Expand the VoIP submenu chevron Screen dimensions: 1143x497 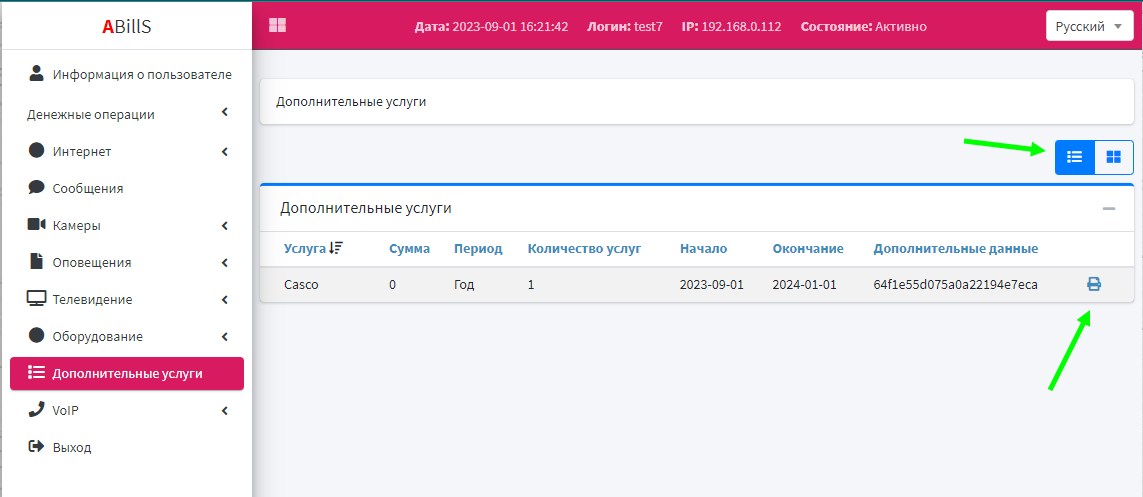click(225, 410)
